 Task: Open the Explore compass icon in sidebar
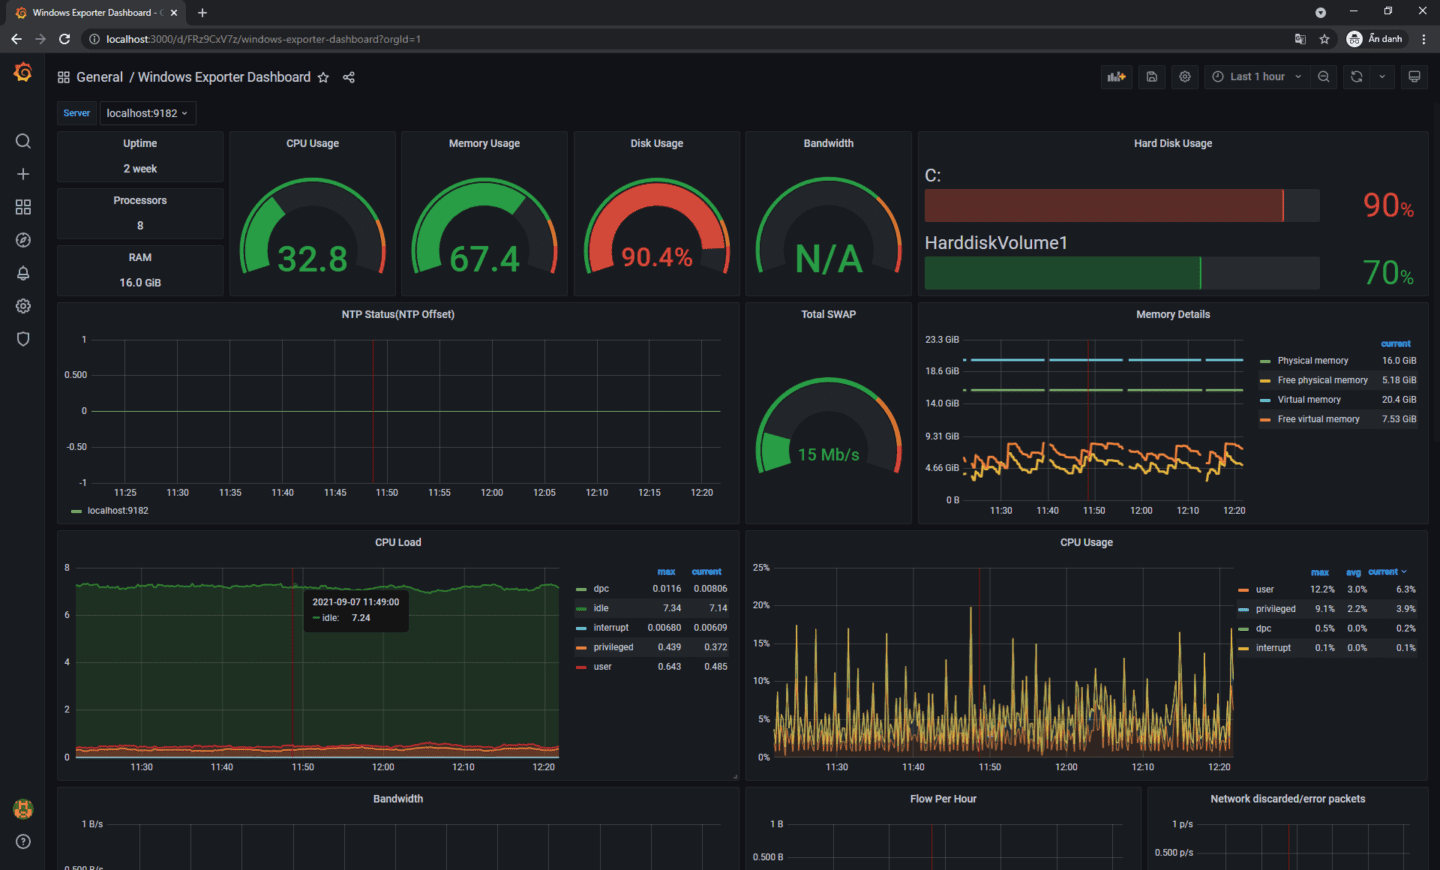click(23, 239)
